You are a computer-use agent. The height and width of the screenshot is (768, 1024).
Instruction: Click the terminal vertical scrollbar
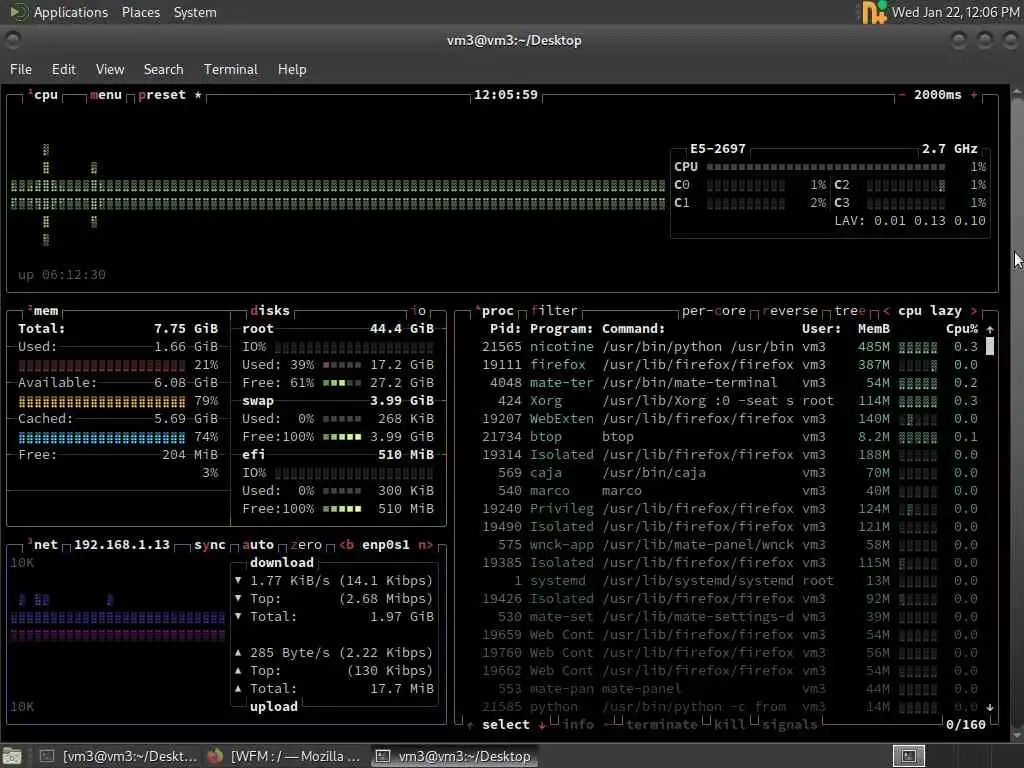pyautogui.click(x=1017, y=415)
